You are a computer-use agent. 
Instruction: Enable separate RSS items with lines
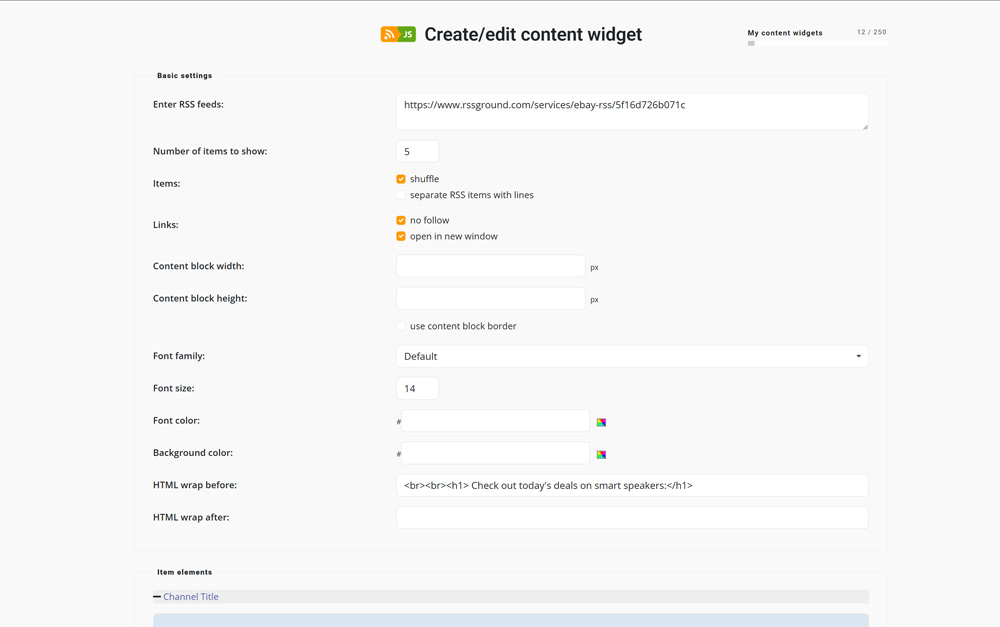click(401, 195)
